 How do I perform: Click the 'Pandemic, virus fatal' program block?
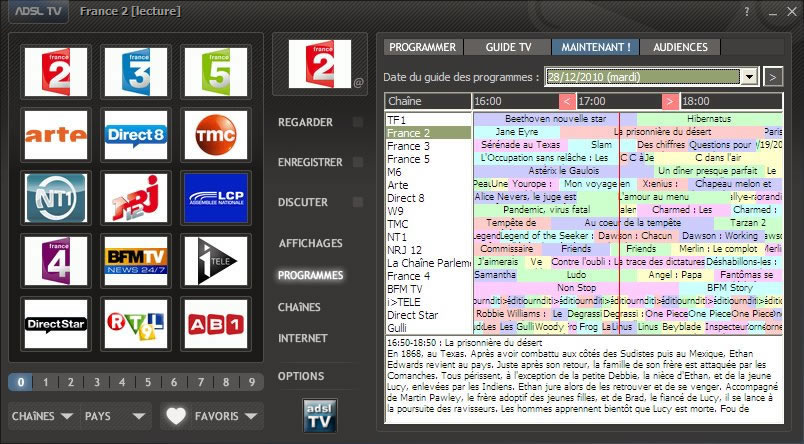547,210
